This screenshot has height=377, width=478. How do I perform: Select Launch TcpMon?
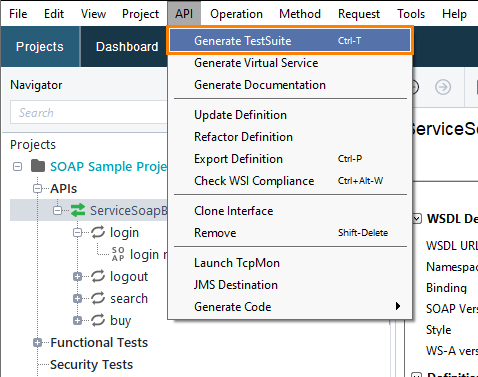290,263
